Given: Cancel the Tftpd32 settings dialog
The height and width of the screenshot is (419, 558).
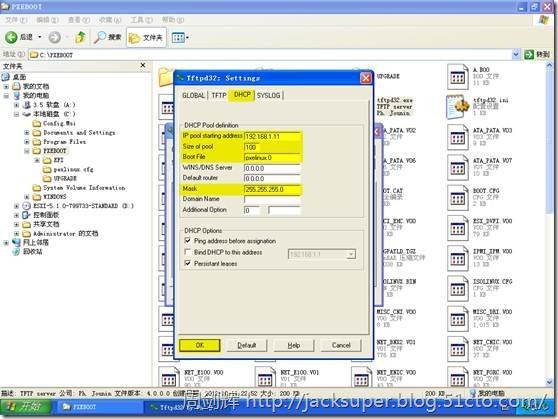Looking at the screenshot, I should pos(341,345).
